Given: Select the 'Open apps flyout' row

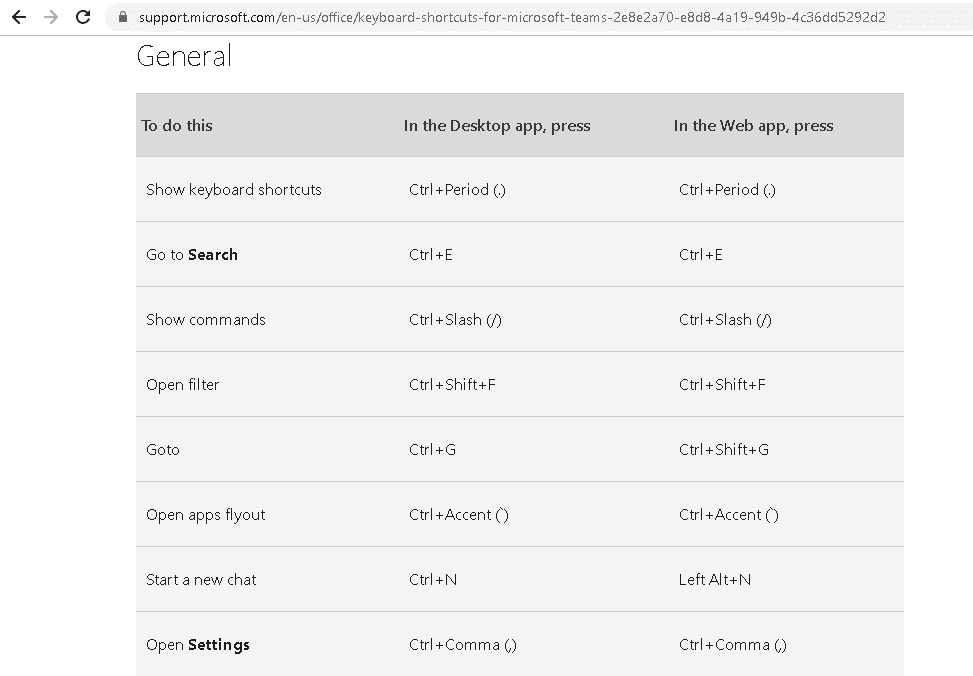Looking at the screenshot, I should (x=206, y=514).
